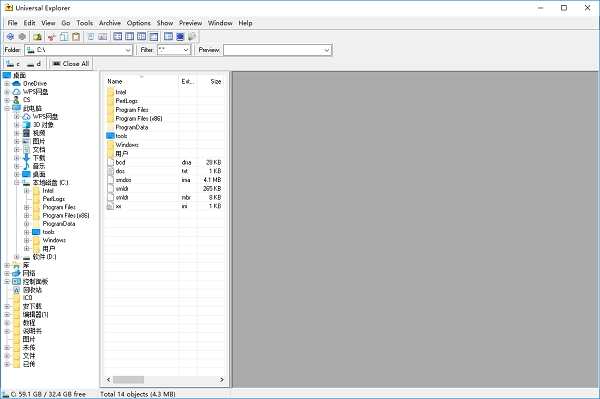This screenshot has height=399, width=600.
Task: Click the Copy icon in toolbar
Action: [x=64, y=37]
